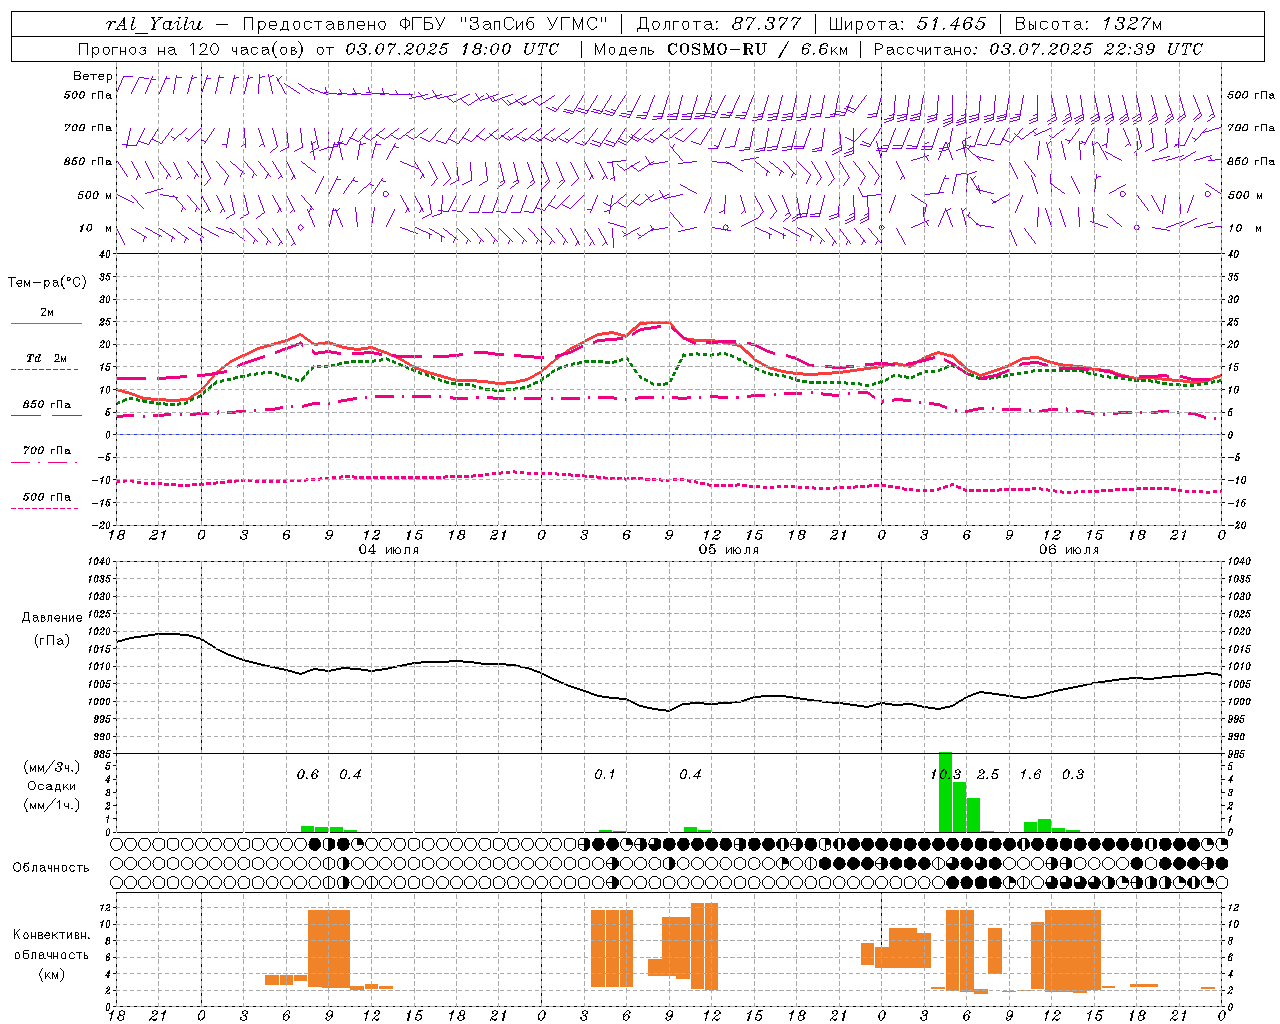
Task: Click the COSMO-RU model name
Action: click(x=717, y=49)
